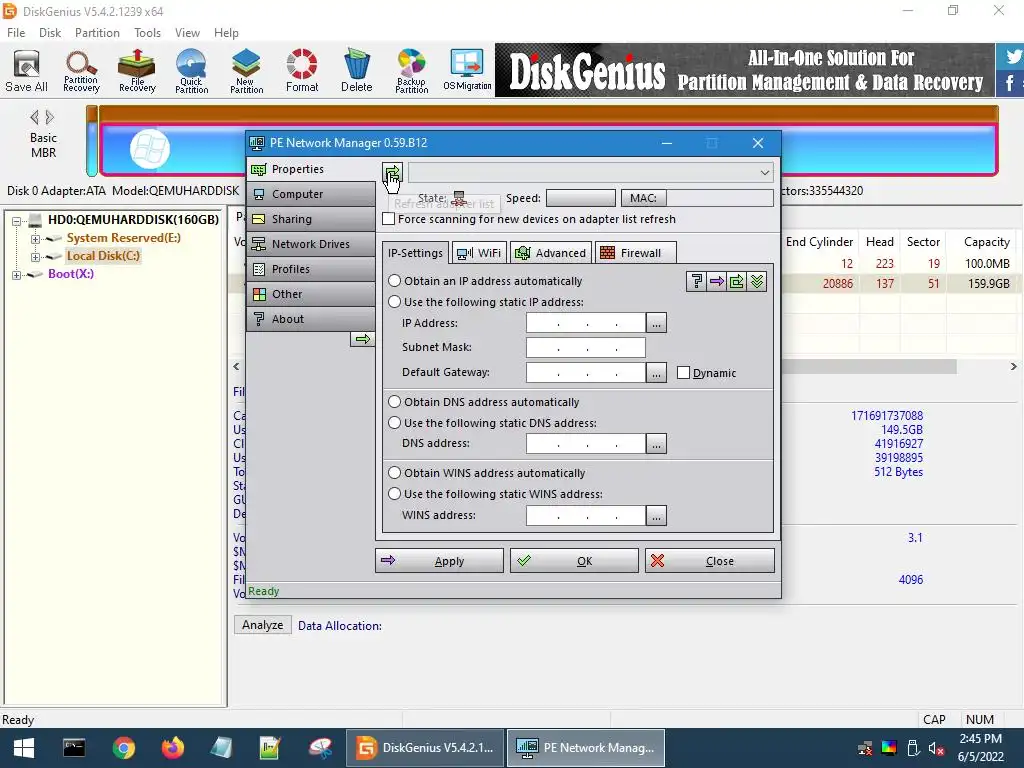Open the Tools menu

(147, 33)
